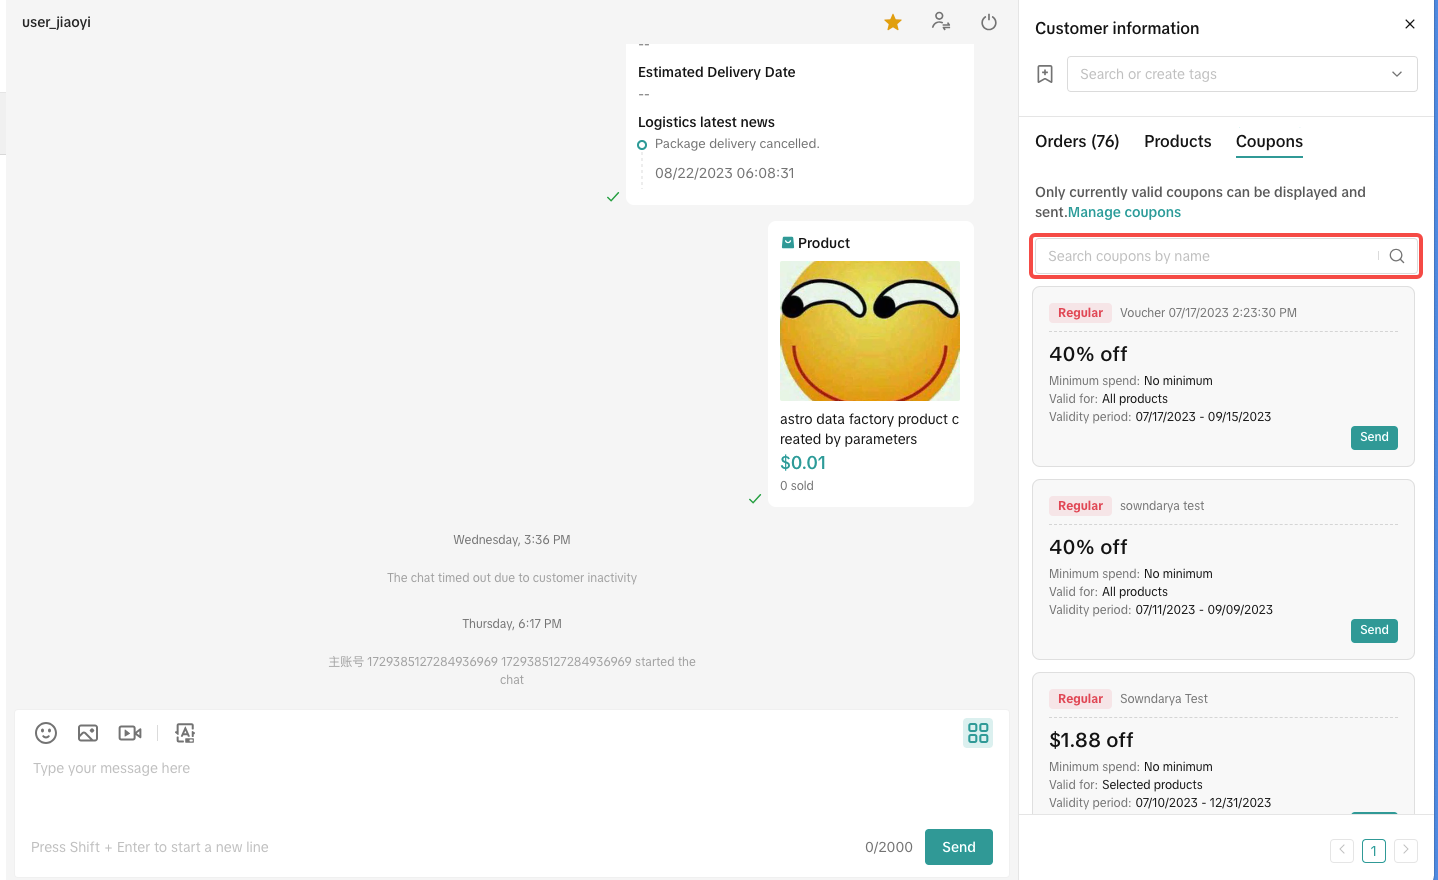Click the smiley face product thumbnail
Image resolution: width=1438 pixels, height=880 pixels.
coord(870,331)
